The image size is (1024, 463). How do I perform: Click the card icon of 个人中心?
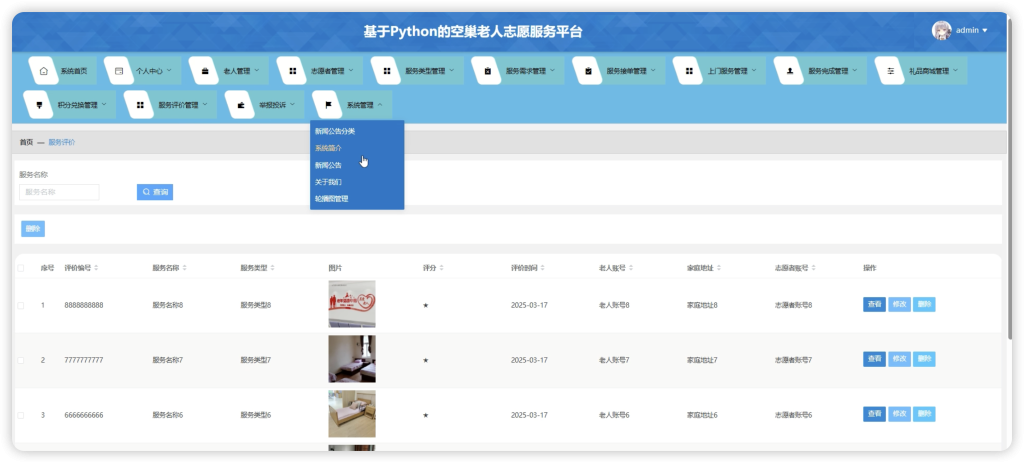pyautogui.click(x=119, y=71)
